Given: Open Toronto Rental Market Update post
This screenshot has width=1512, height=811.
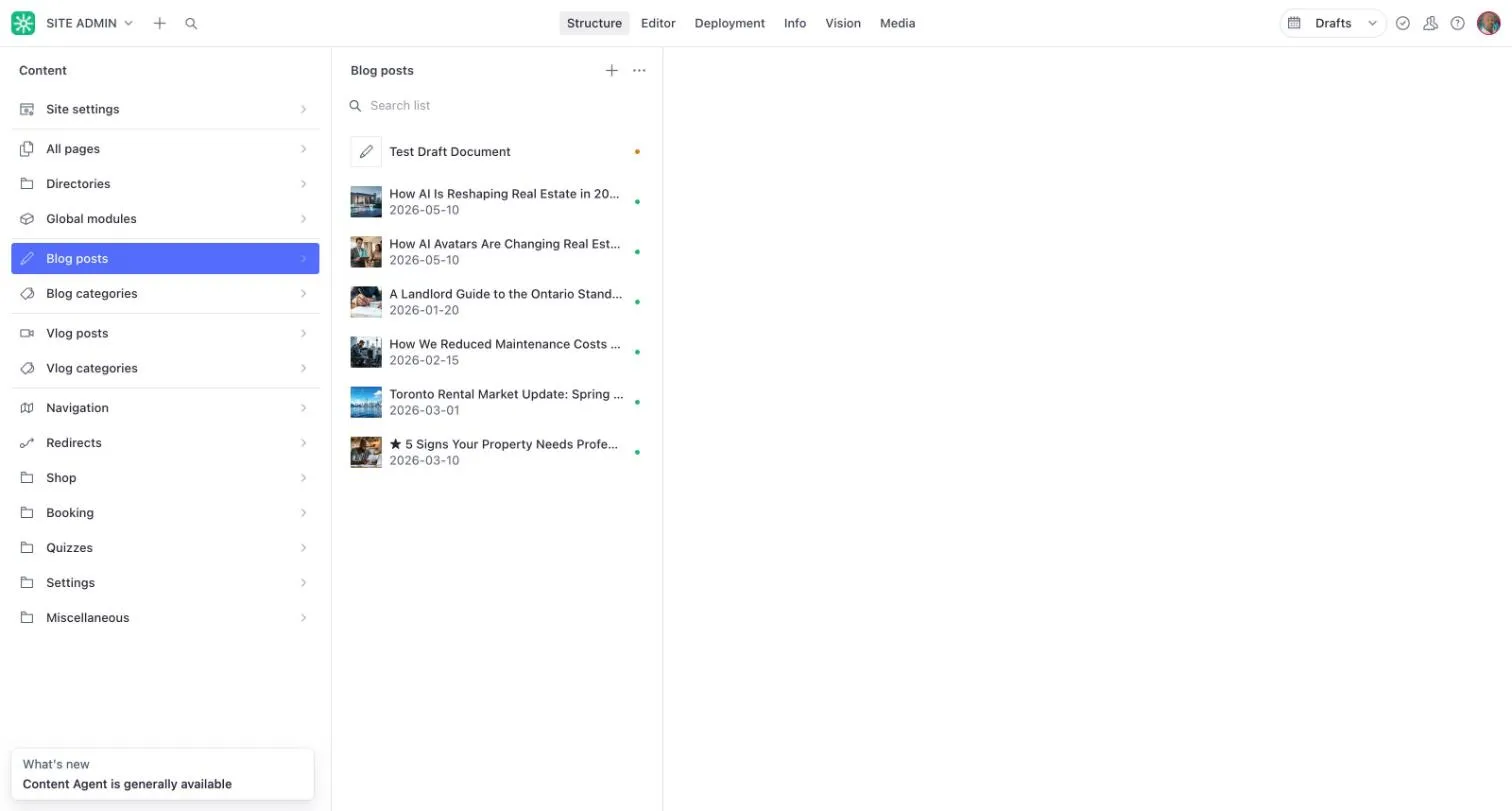Looking at the screenshot, I should [496, 402].
